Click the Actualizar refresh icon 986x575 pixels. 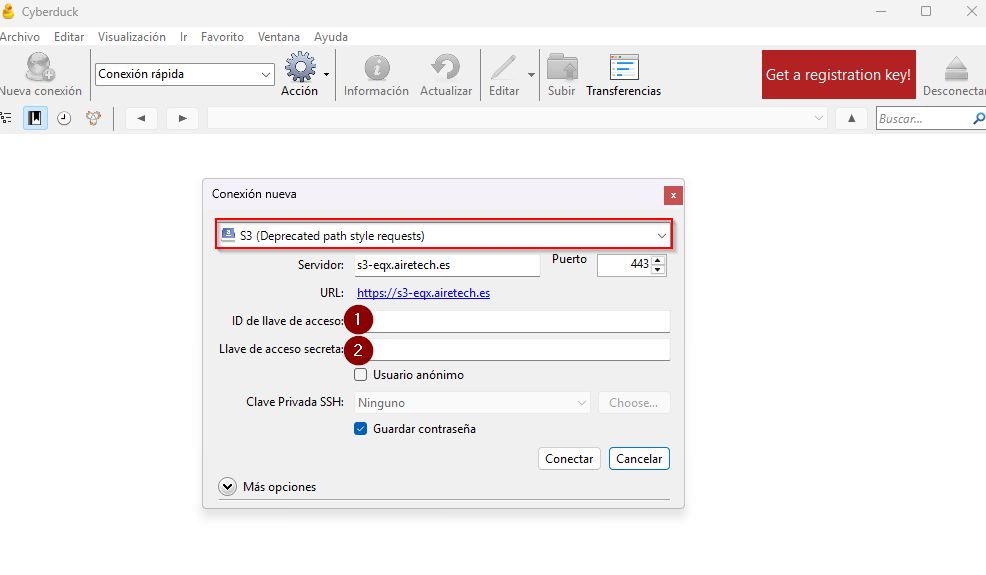point(446,67)
